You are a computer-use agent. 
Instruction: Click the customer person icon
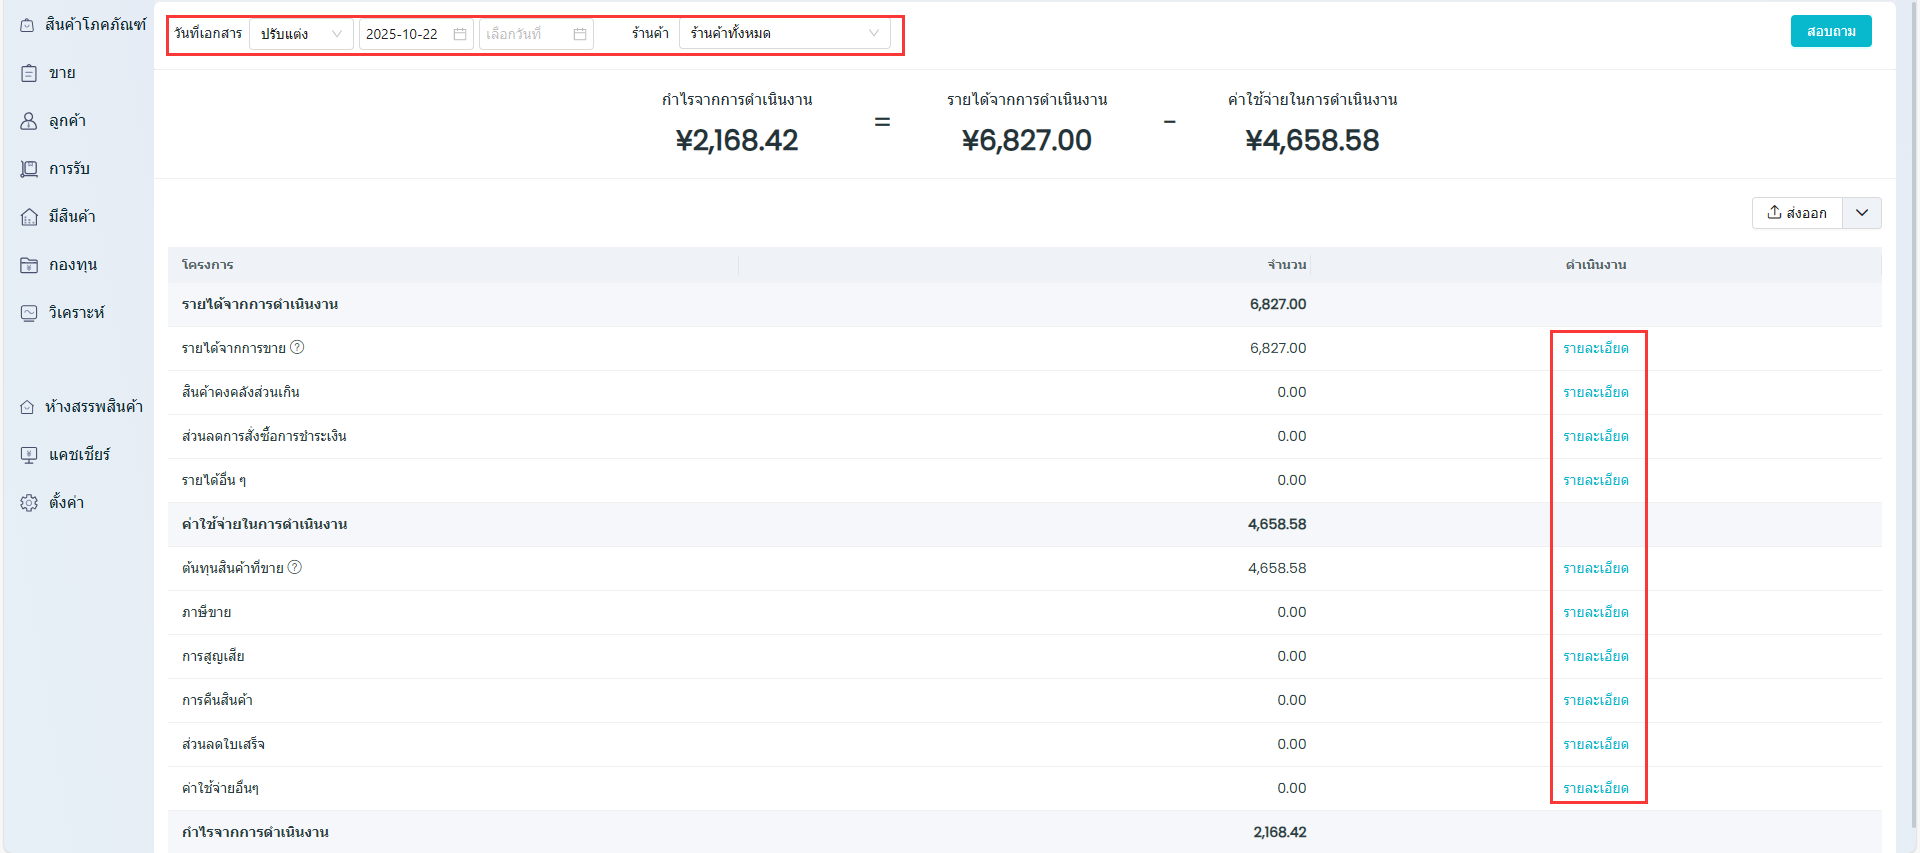[x=29, y=121]
